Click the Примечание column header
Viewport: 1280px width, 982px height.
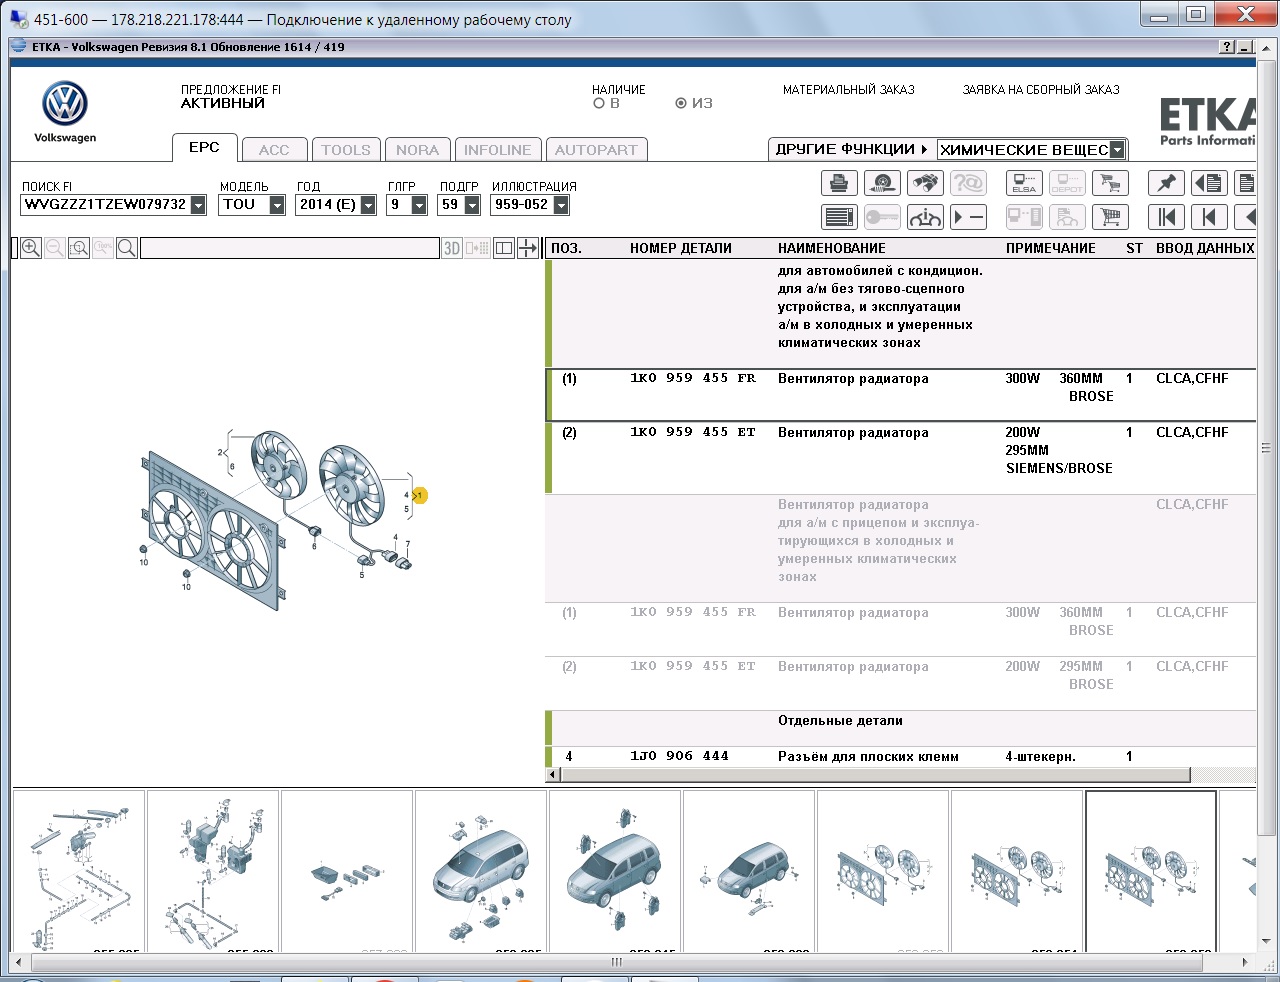coord(1051,248)
